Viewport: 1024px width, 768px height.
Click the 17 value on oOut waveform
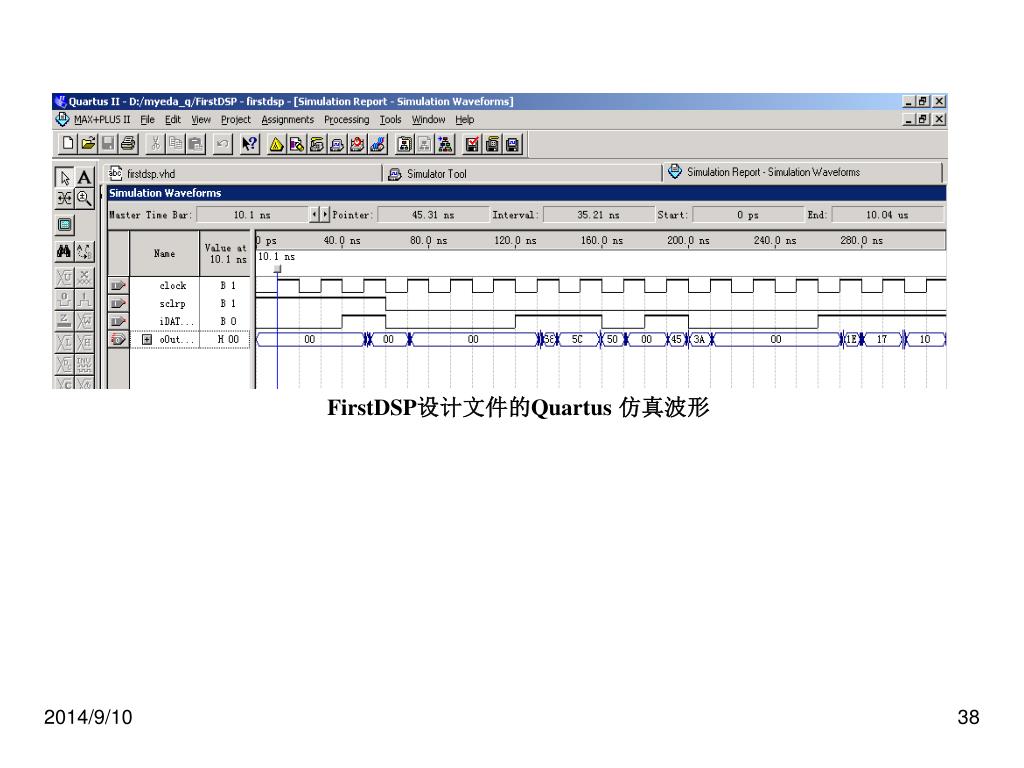click(882, 340)
